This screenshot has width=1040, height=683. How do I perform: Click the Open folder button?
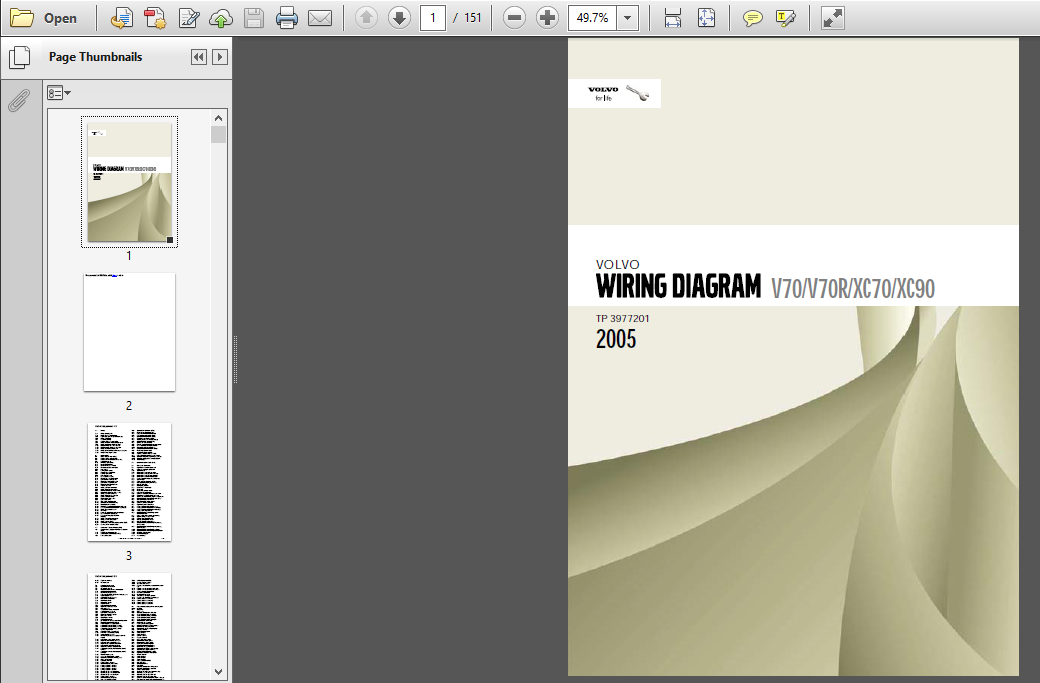pos(44,18)
